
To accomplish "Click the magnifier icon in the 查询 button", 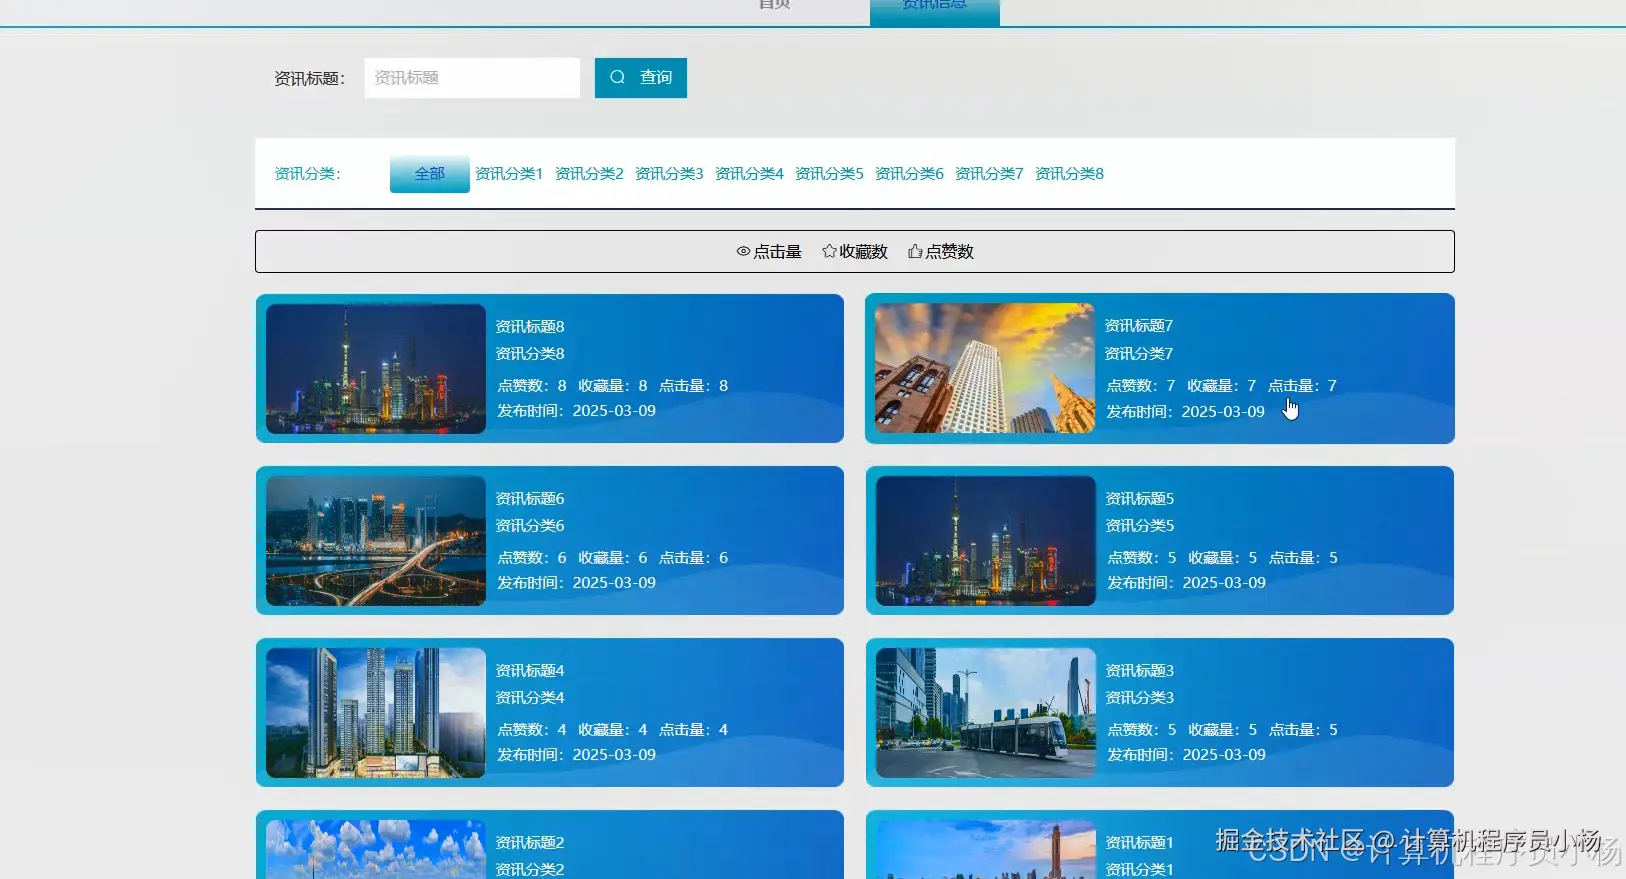I will click(x=617, y=77).
